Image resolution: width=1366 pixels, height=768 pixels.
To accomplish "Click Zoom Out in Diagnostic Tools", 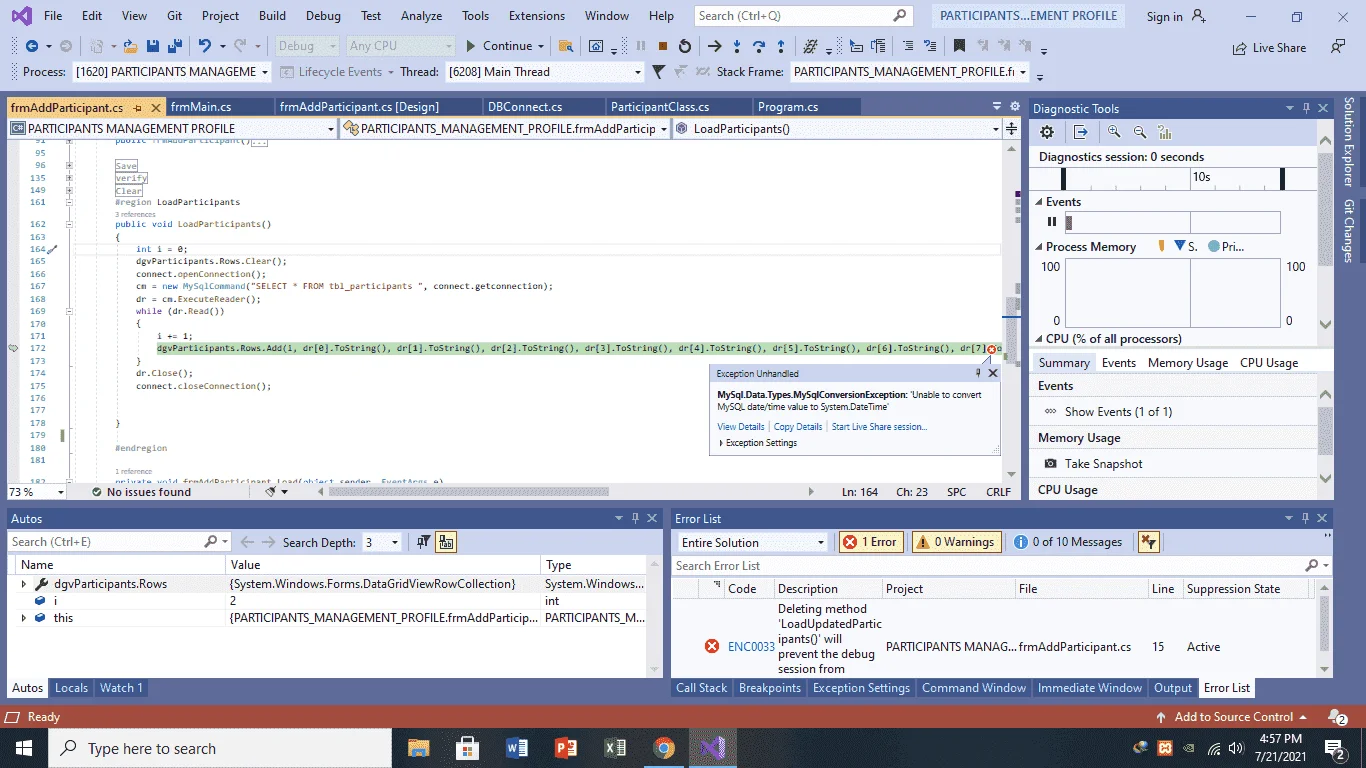I will [1139, 132].
